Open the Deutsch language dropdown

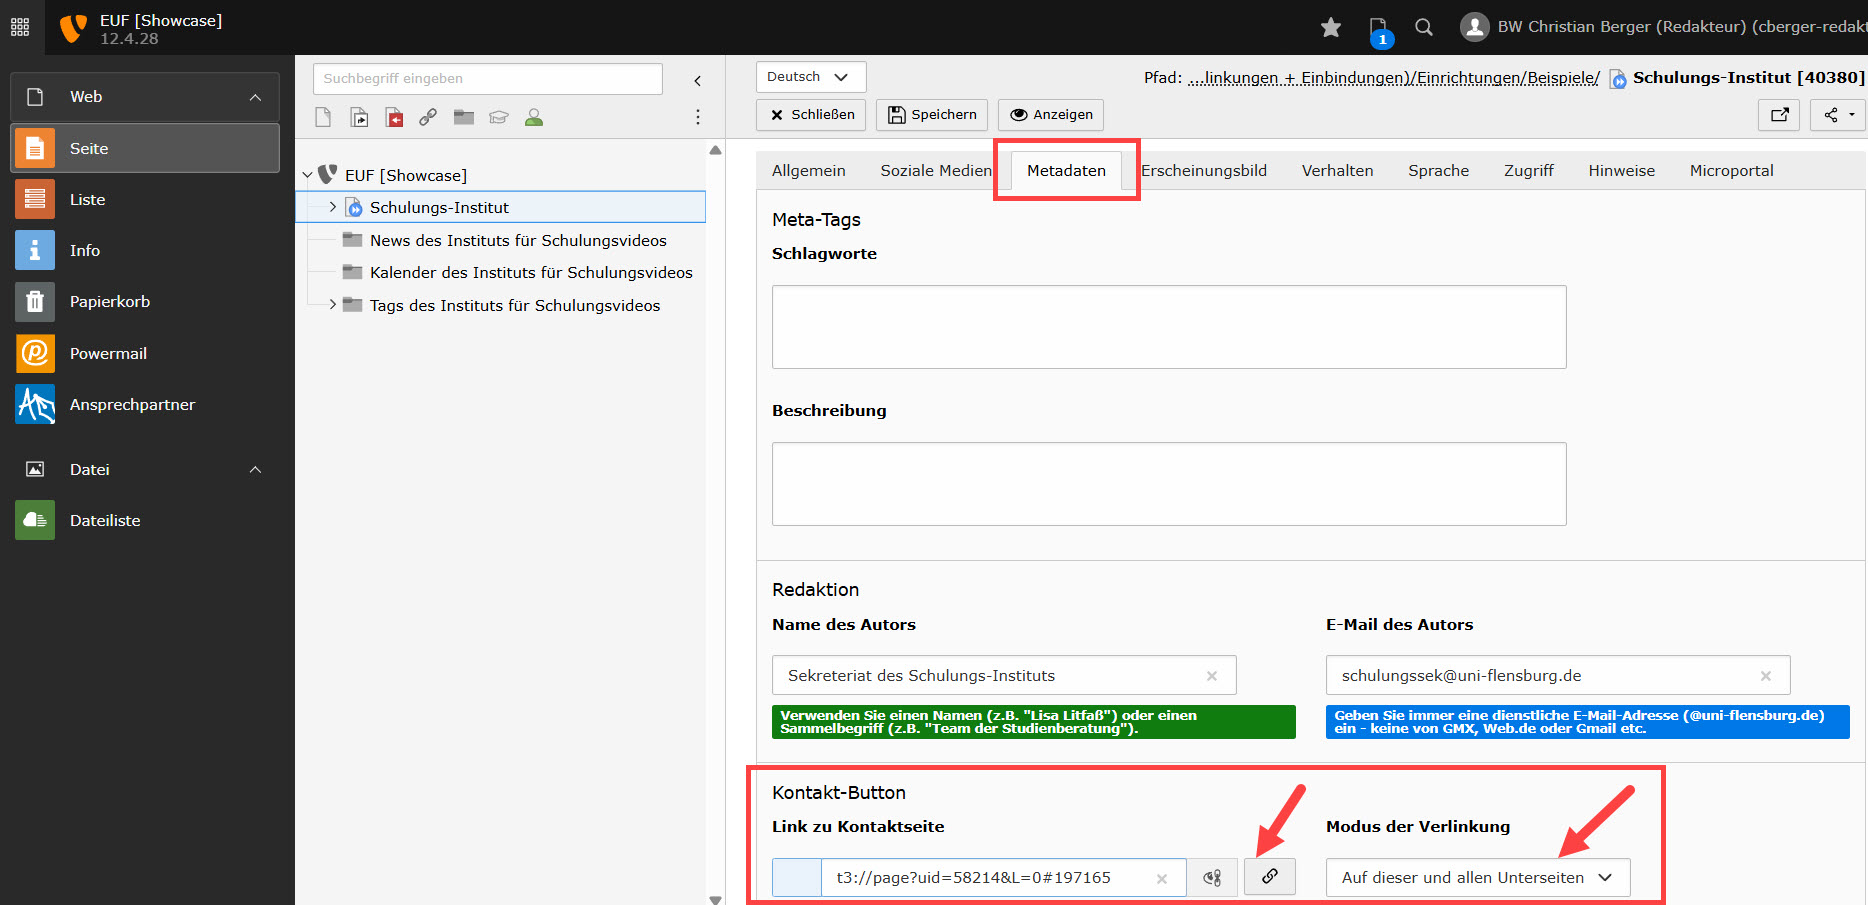point(810,77)
